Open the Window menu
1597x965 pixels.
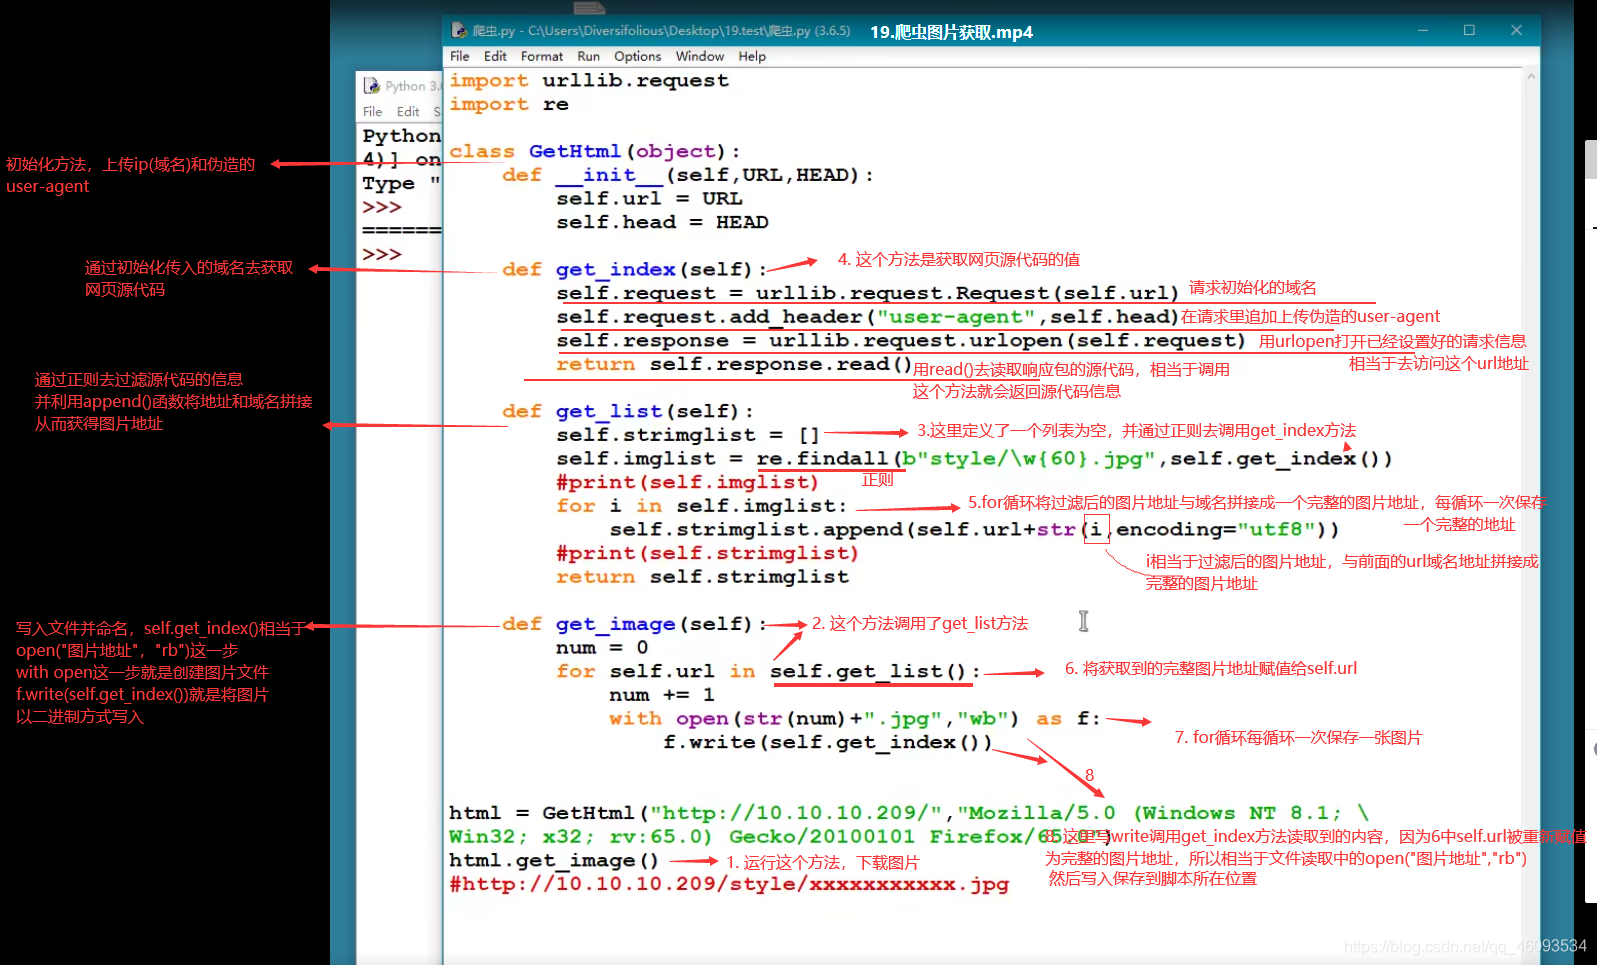700,56
